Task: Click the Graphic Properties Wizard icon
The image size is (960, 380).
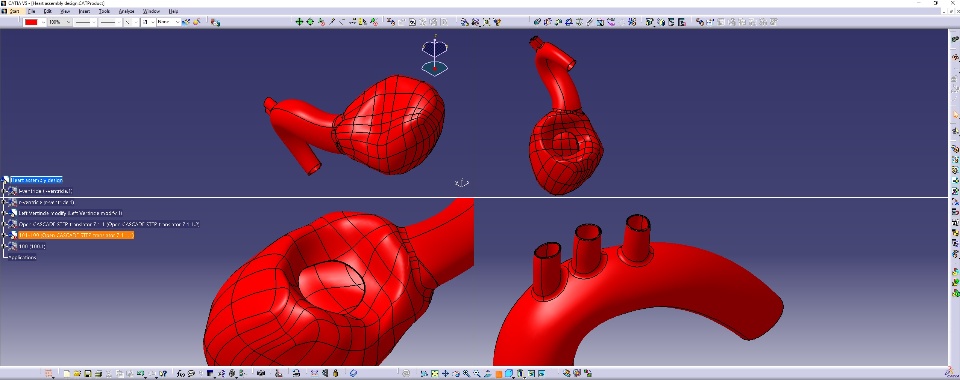Action: (197, 22)
